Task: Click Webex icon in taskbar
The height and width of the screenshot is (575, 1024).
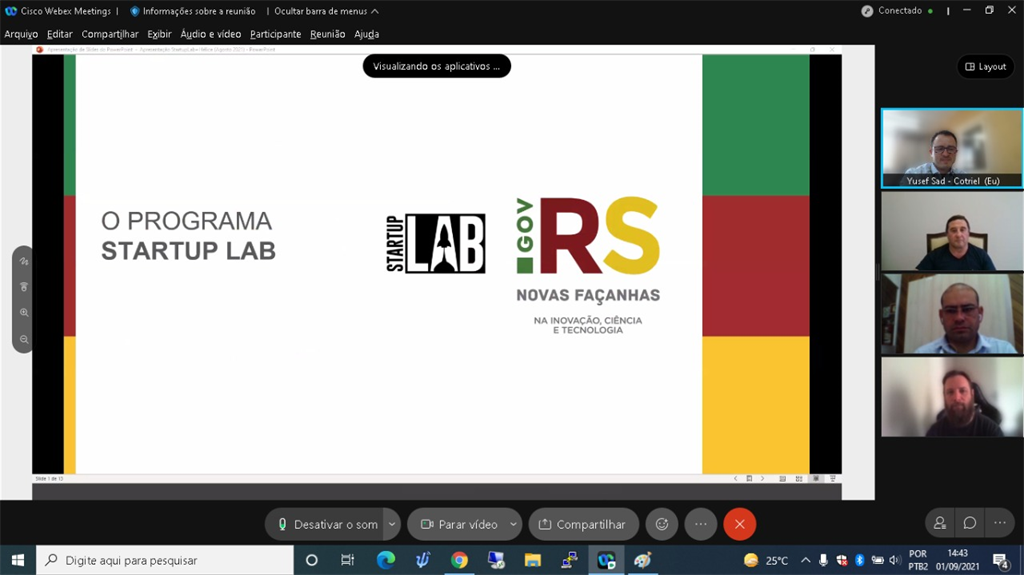Action: pos(606,560)
